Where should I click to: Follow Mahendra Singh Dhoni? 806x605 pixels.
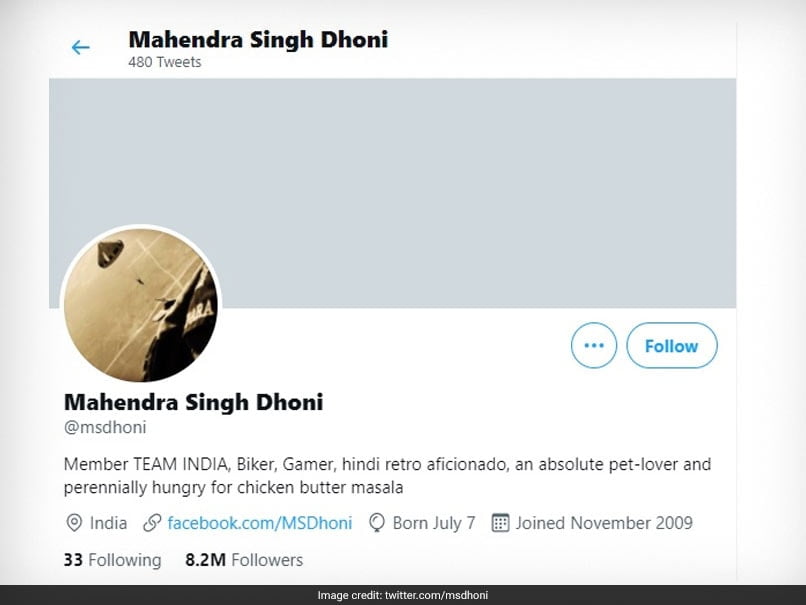point(671,346)
